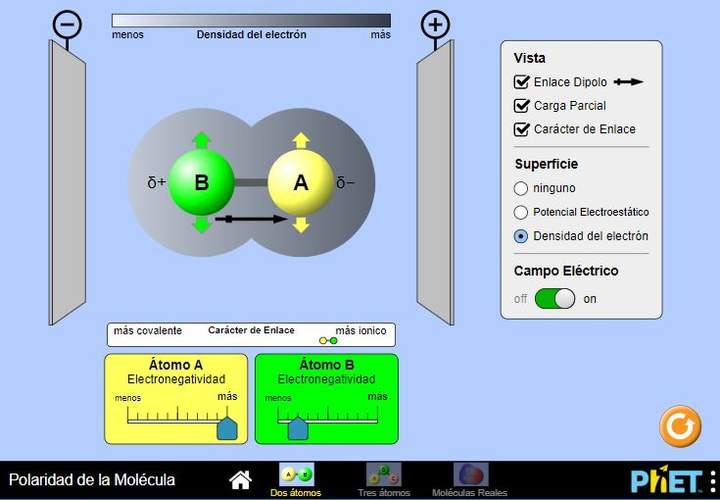Click Átomo A electronegativity slider thumb

[x=227, y=428]
